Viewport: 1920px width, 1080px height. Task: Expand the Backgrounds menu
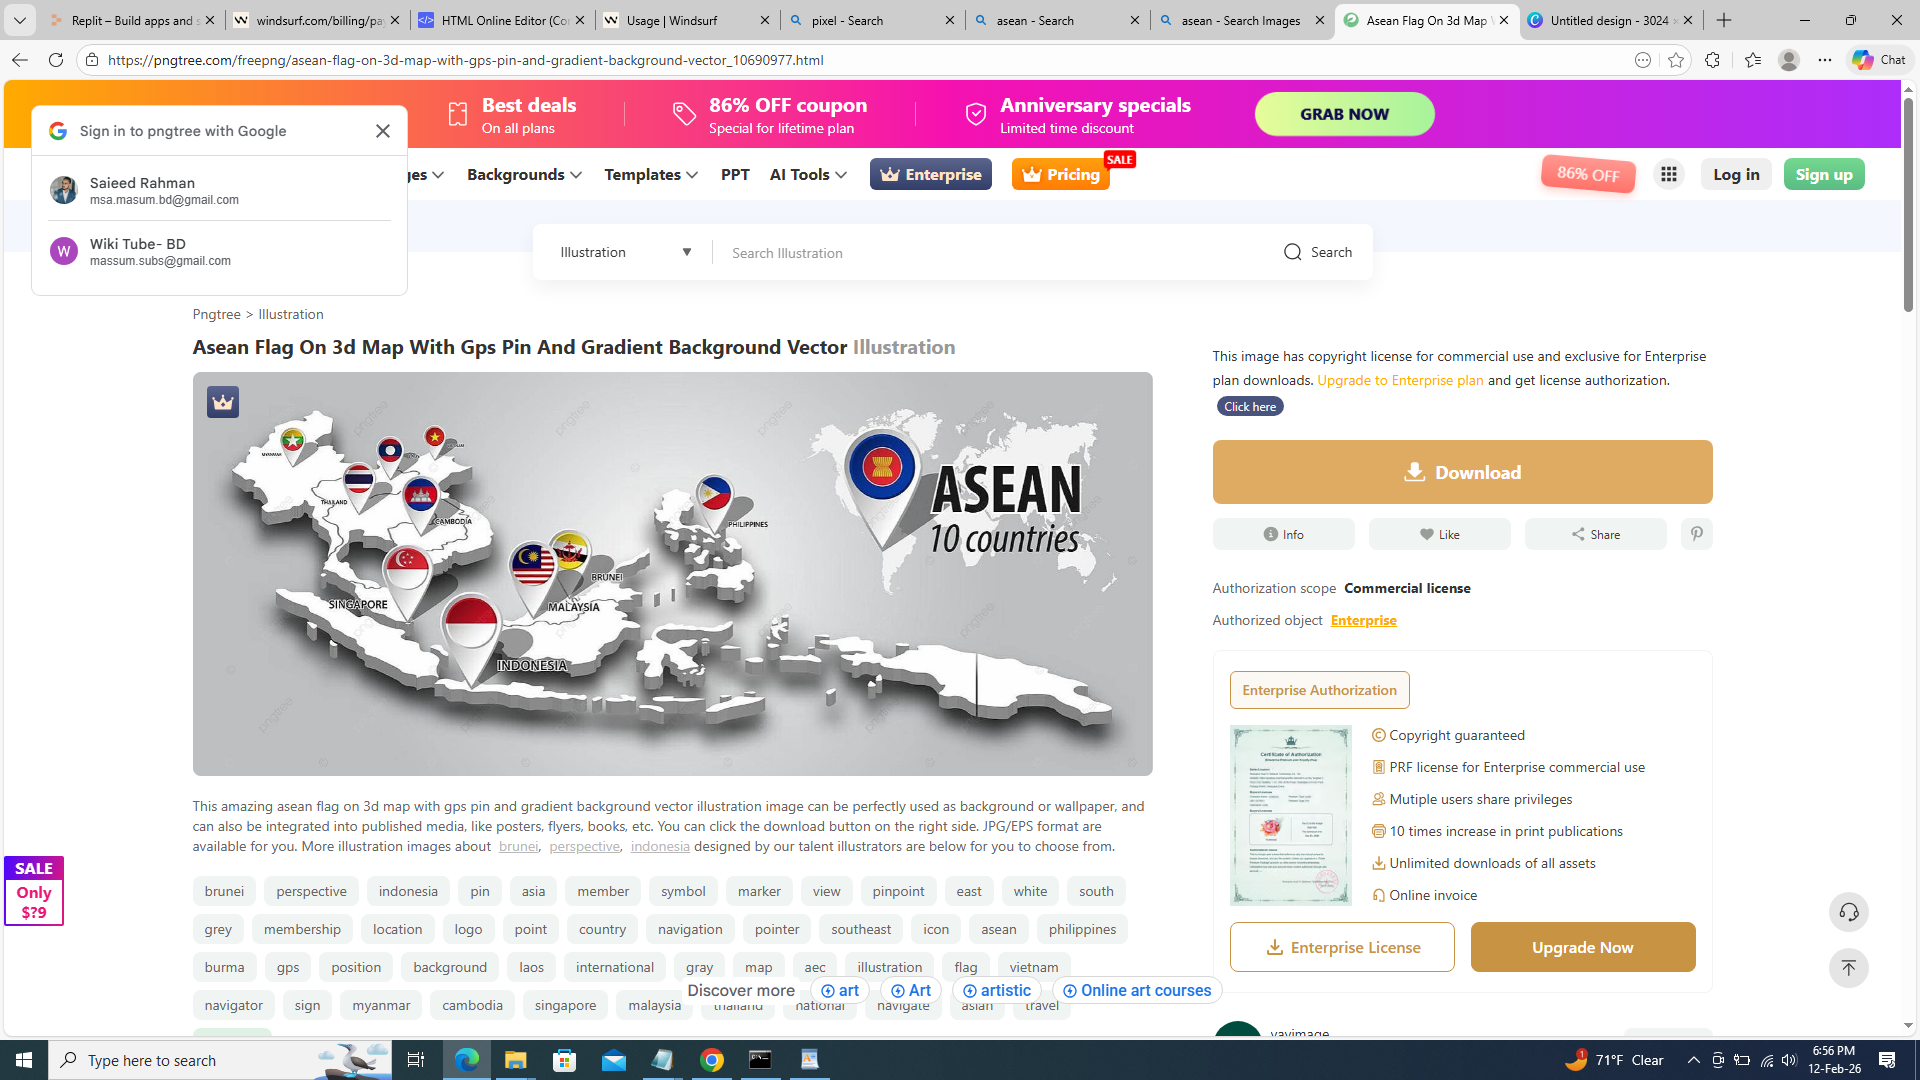tap(524, 174)
